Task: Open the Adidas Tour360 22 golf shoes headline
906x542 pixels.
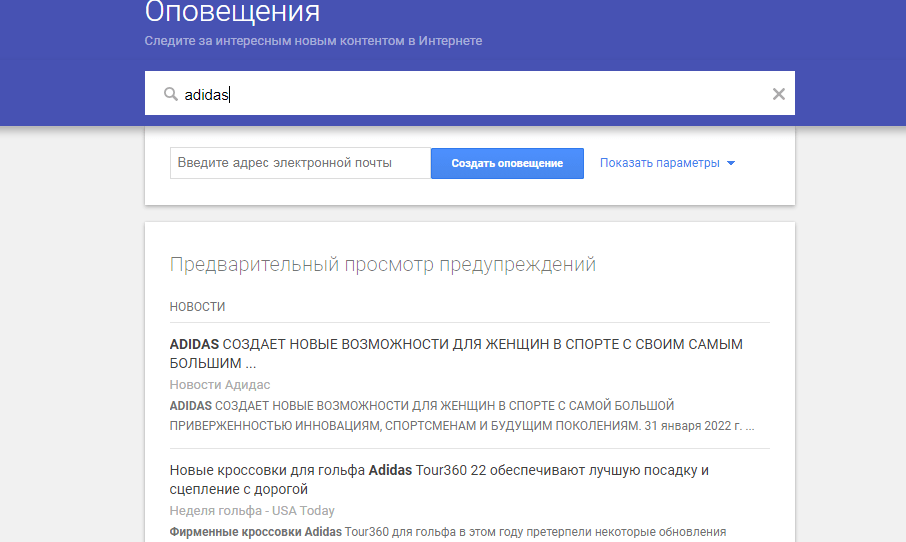Action: [439, 479]
